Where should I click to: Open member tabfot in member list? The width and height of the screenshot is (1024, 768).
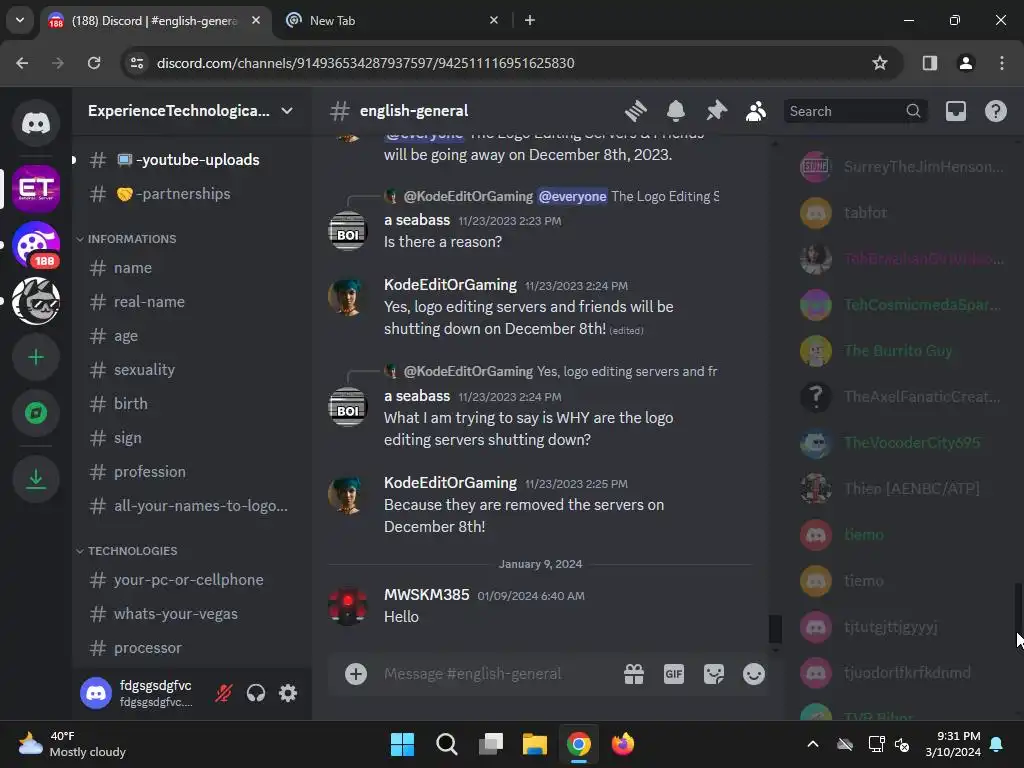tap(901, 213)
